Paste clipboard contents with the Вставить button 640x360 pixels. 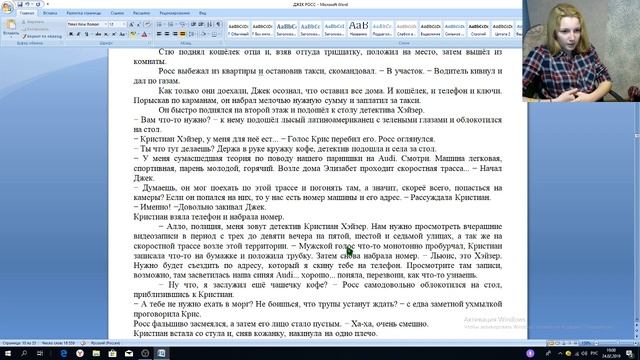[x=11, y=28]
